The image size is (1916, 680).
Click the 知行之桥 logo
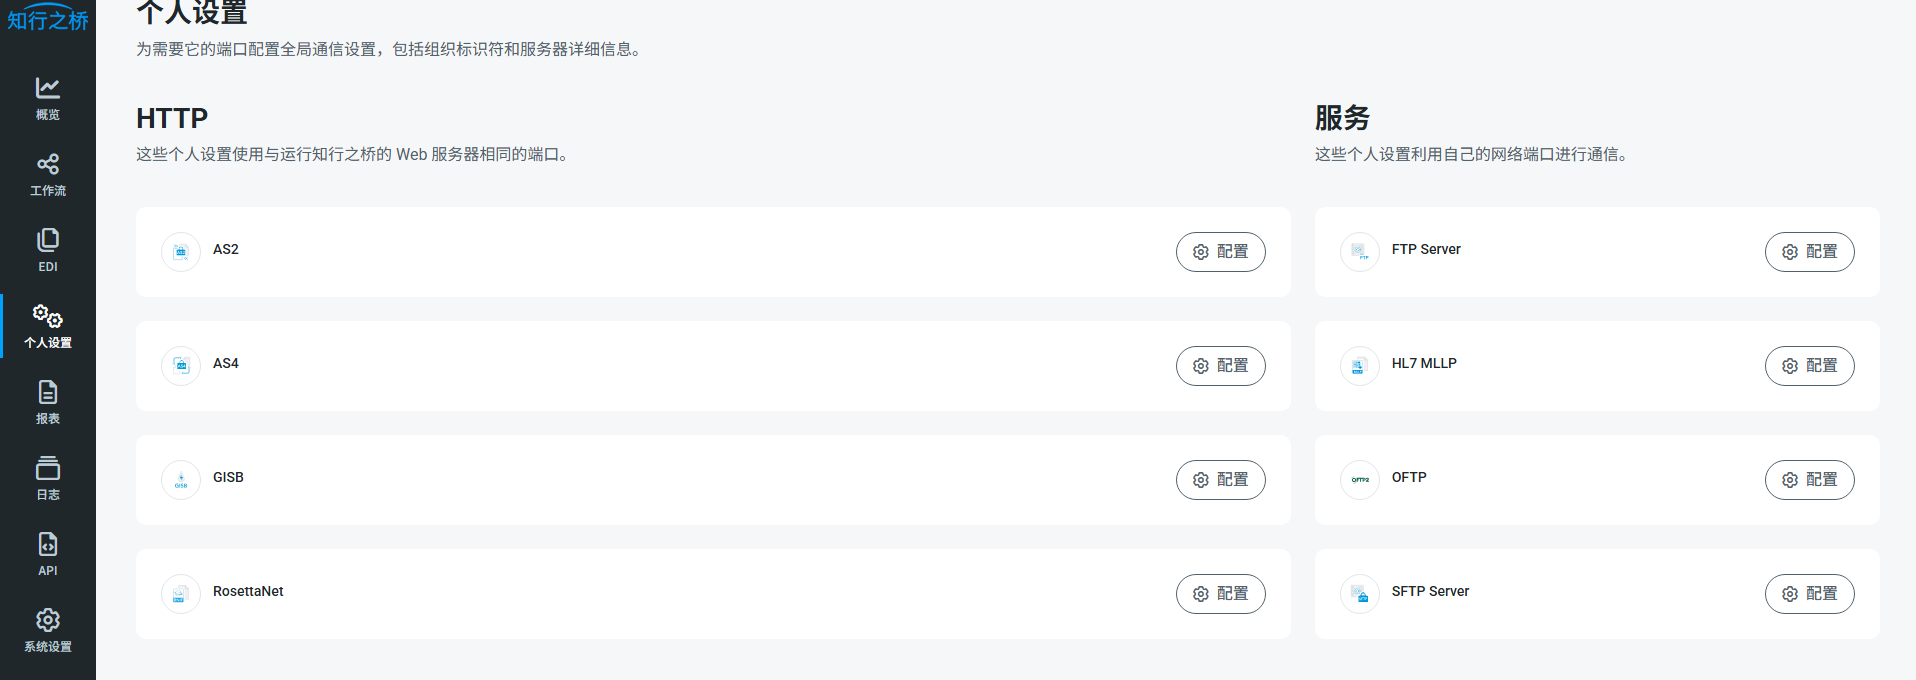pyautogui.click(x=48, y=19)
